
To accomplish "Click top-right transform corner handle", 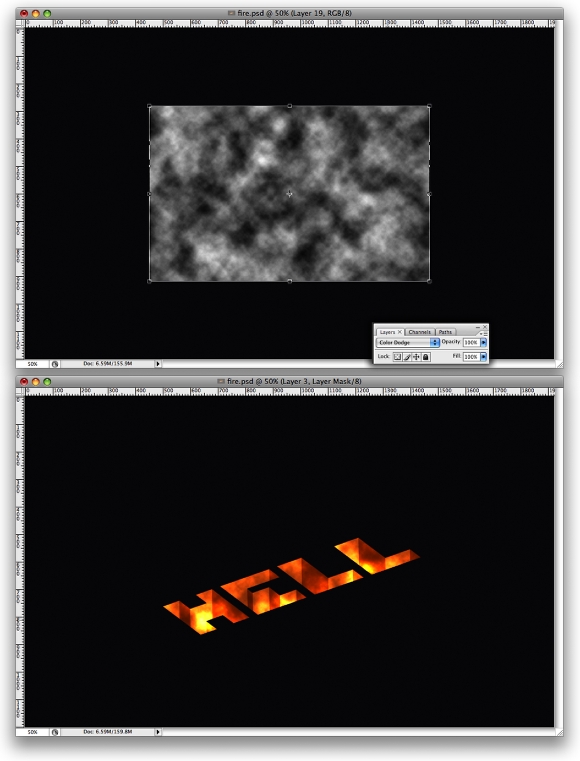I will coord(430,106).
